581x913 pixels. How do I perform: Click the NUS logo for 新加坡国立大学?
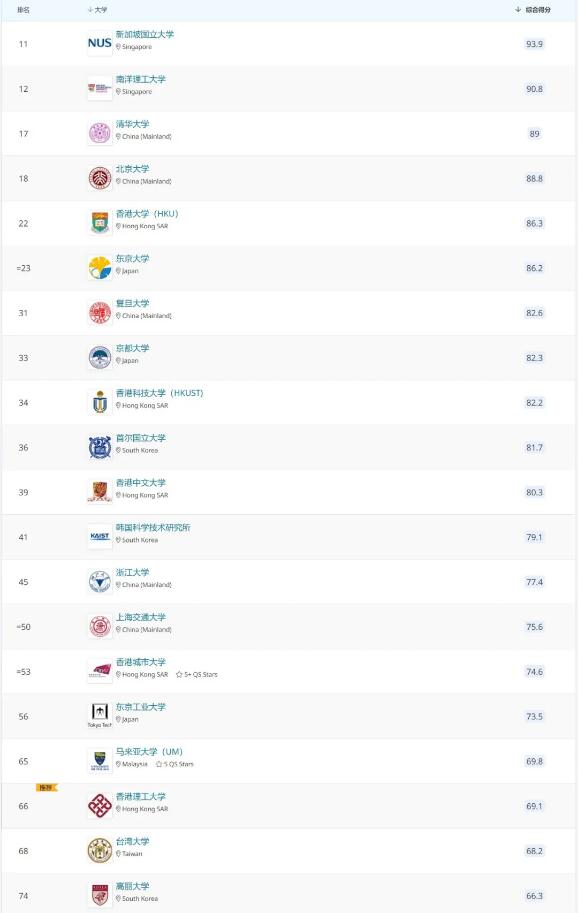(99, 43)
